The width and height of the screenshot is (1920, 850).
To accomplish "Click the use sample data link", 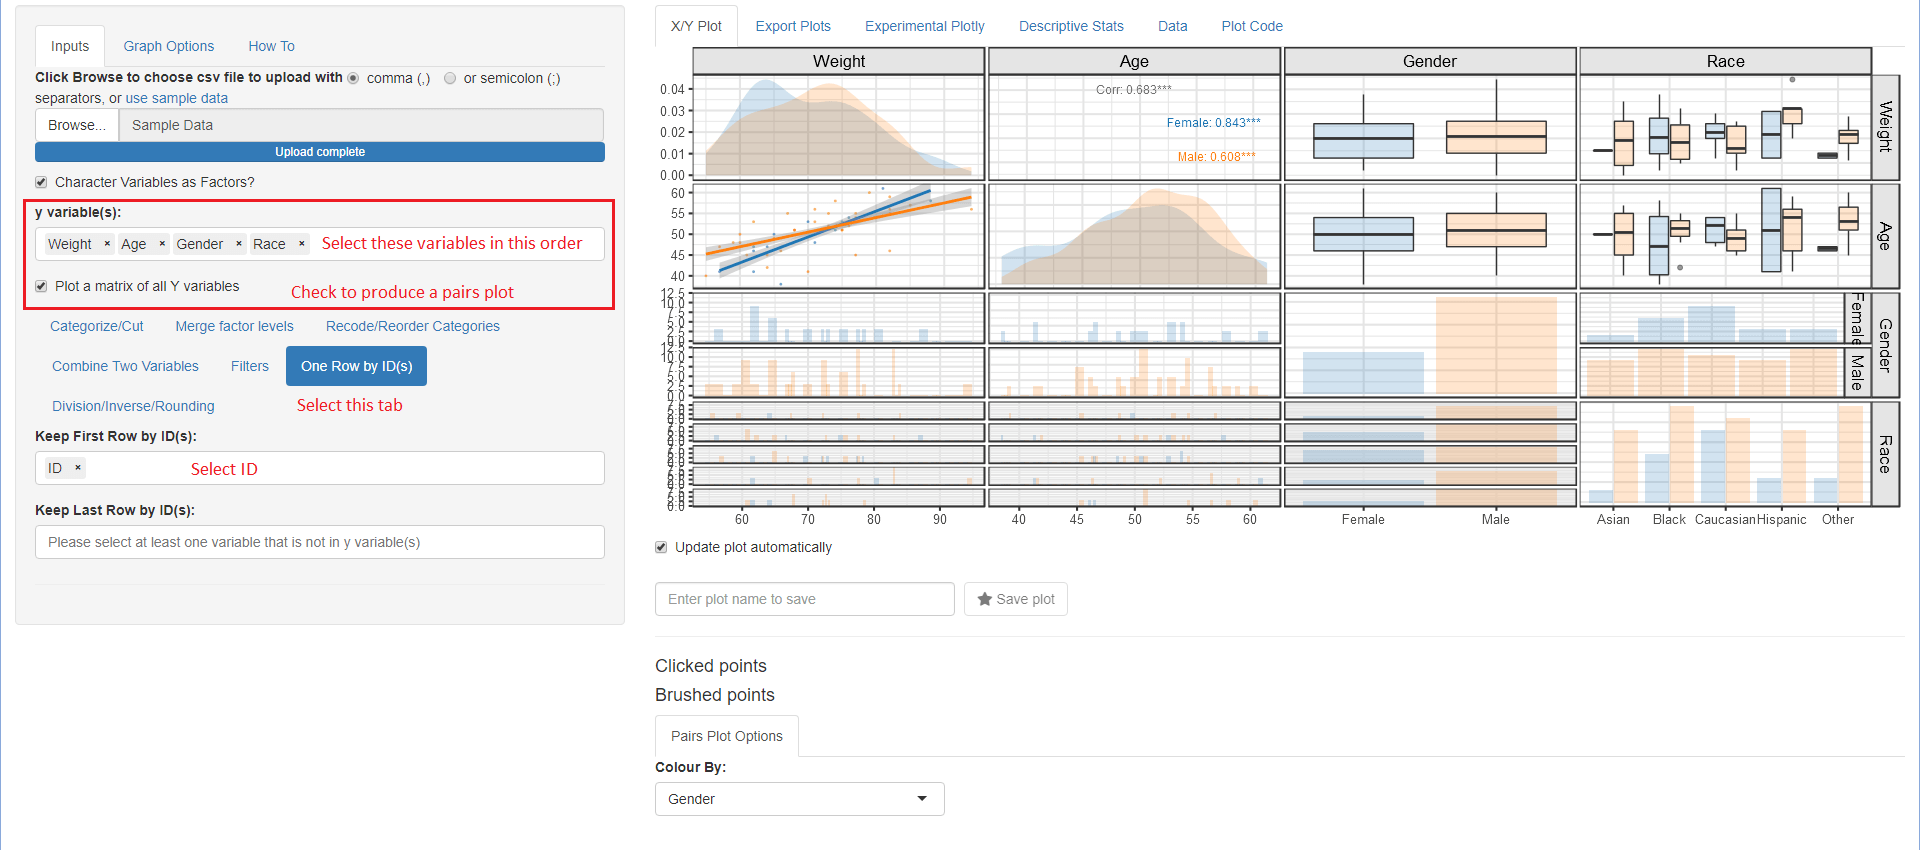I will pos(176,98).
